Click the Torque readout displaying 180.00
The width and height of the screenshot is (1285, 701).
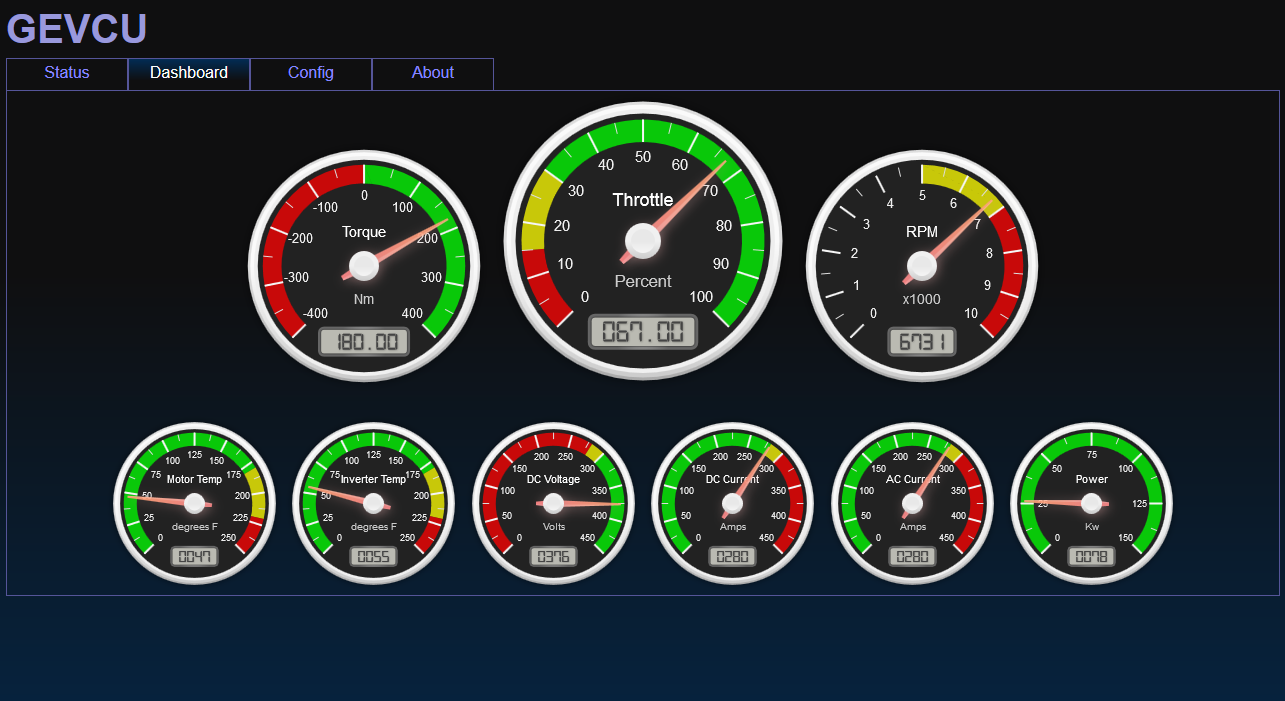(363, 340)
